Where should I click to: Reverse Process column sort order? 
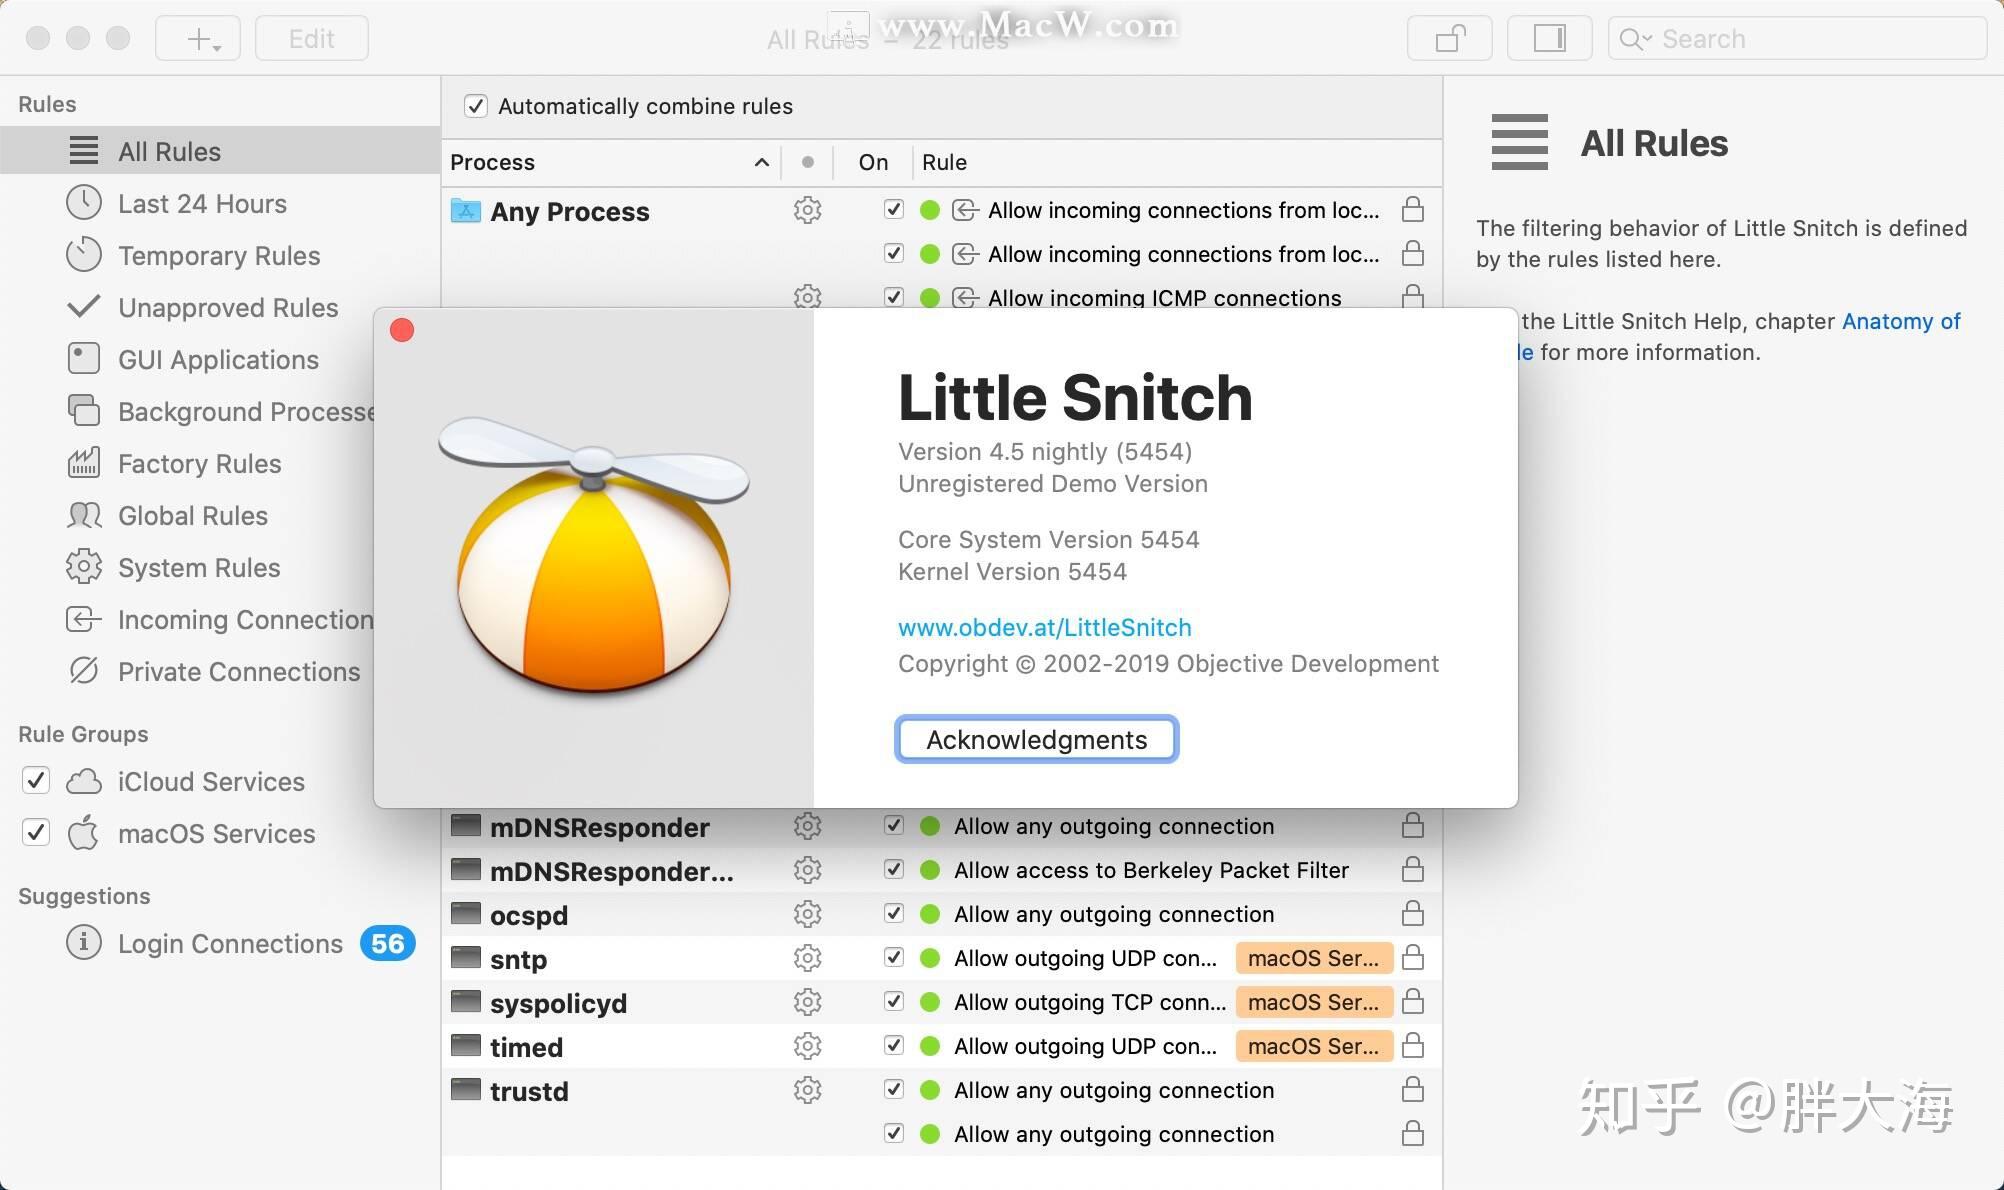760,162
